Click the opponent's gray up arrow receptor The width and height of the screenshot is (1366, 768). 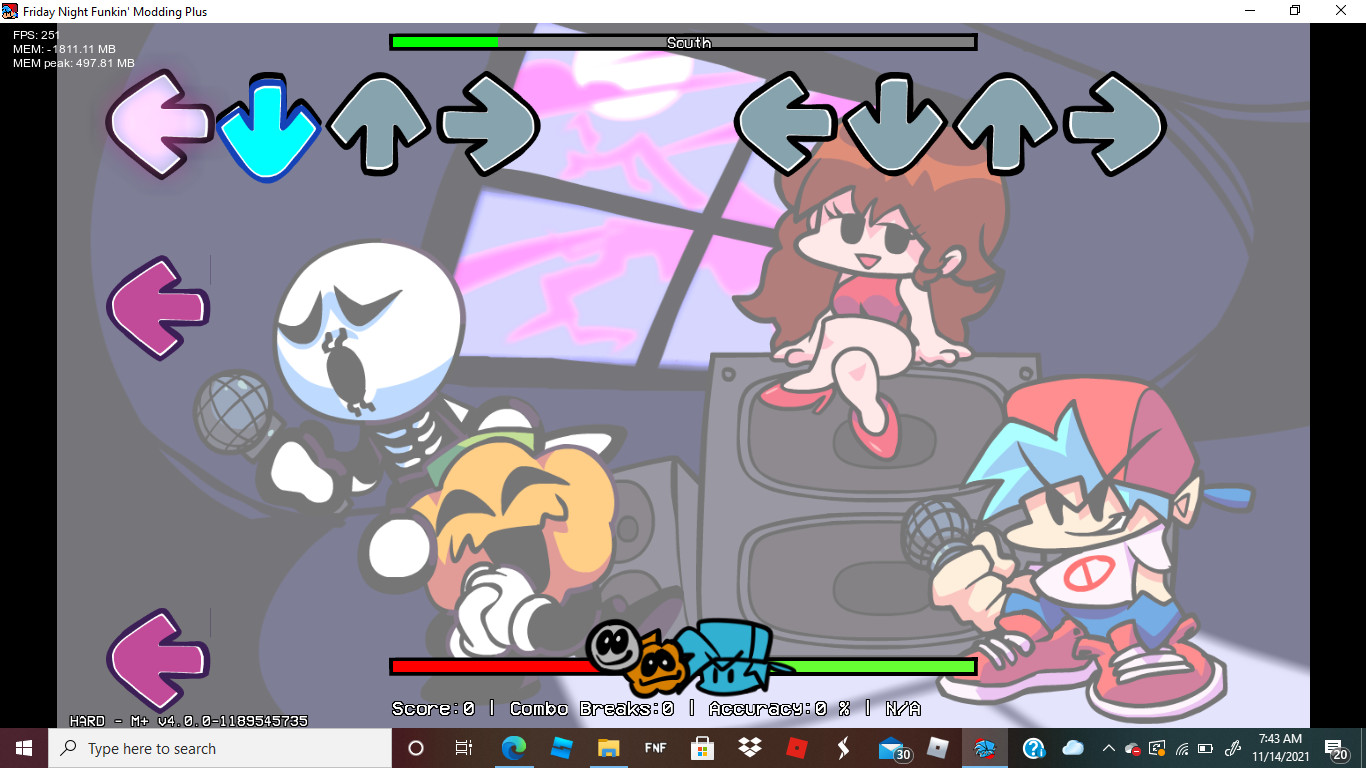click(378, 124)
